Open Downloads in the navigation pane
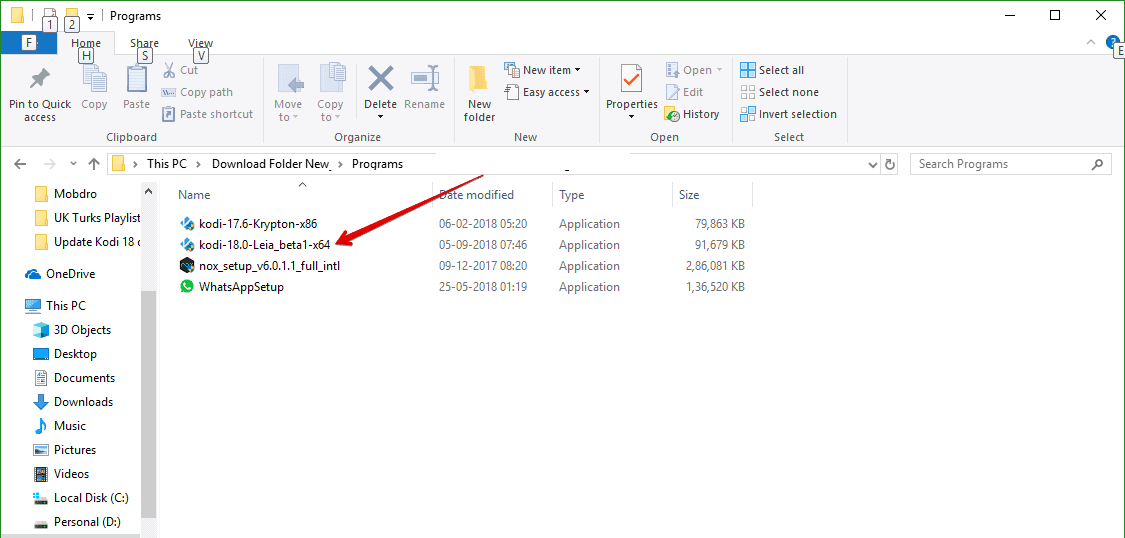This screenshot has width=1125, height=538. pos(83,402)
